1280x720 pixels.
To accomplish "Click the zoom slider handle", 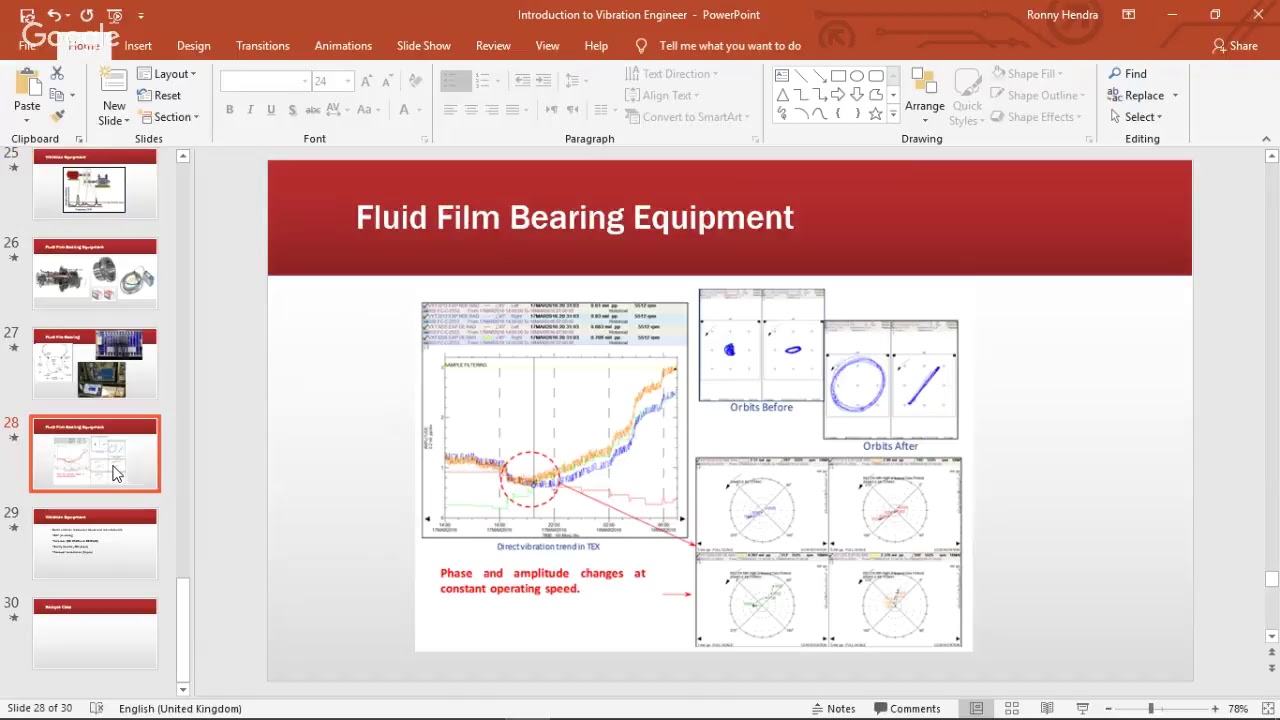I will click(1150, 708).
